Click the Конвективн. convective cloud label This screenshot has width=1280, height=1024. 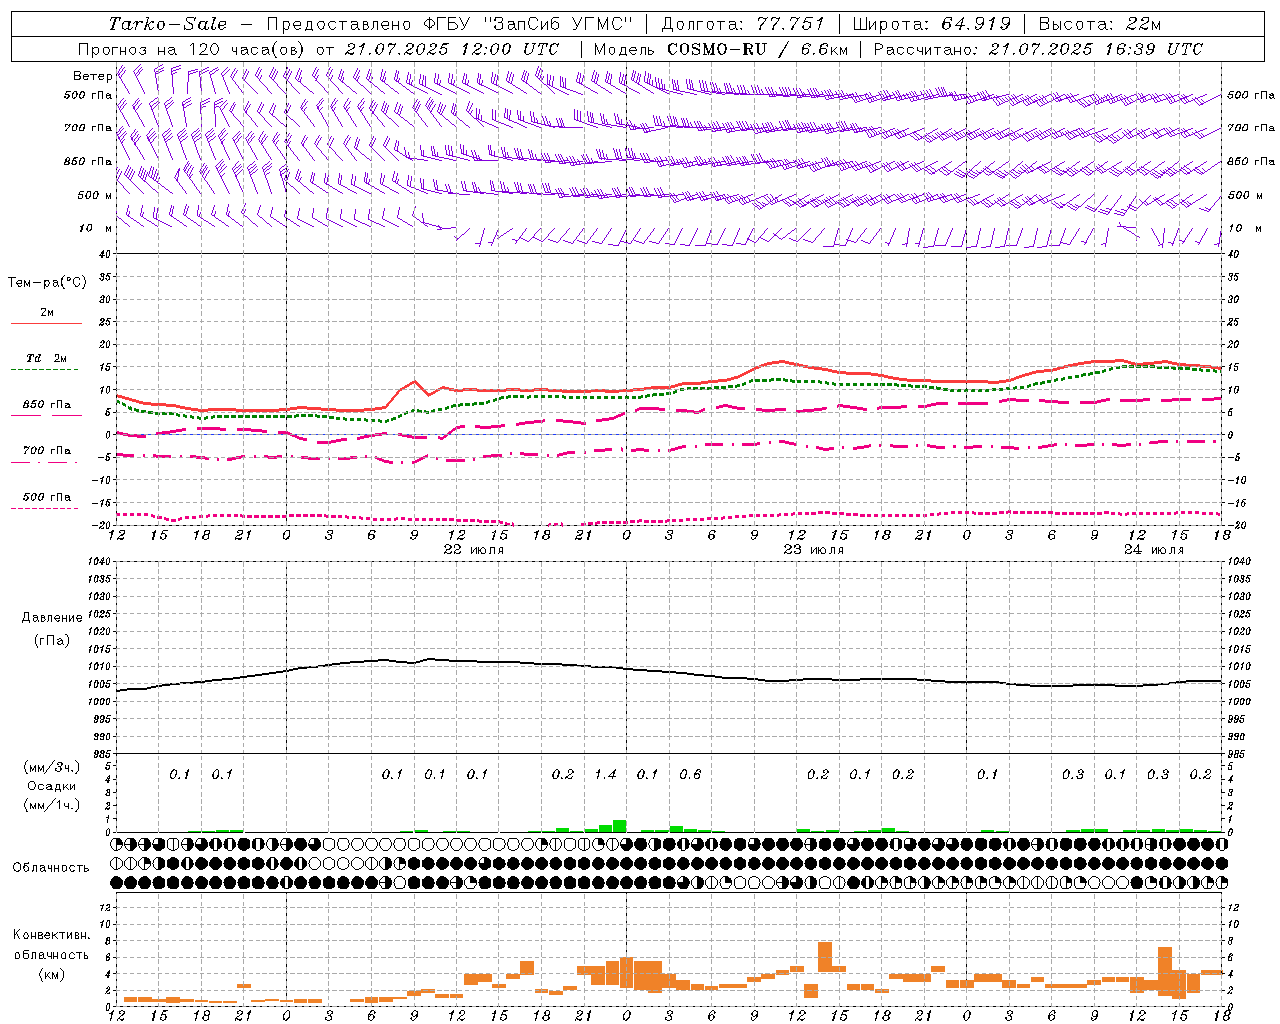coord(51,935)
